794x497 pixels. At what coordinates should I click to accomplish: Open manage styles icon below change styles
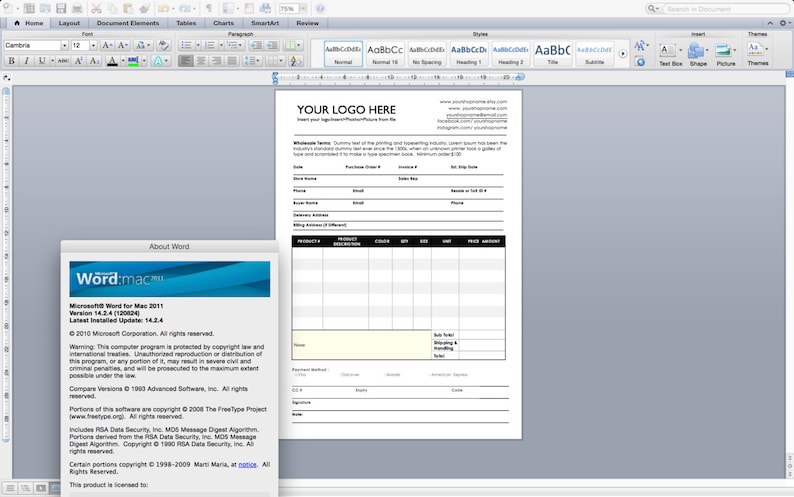[x=640, y=62]
